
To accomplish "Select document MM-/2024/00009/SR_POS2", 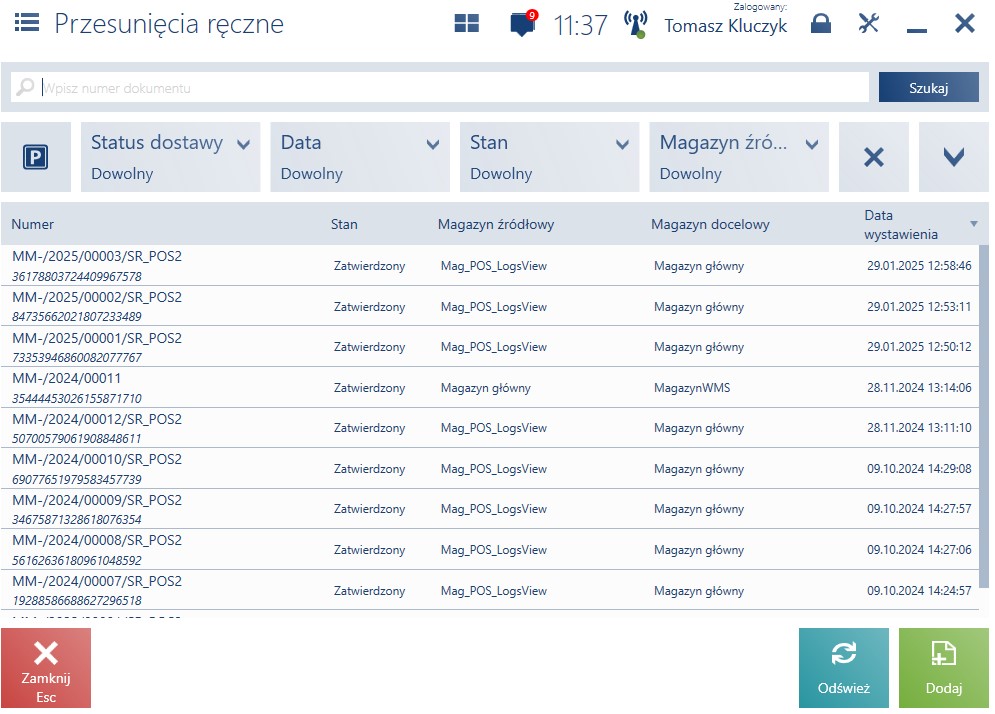I will [490, 509].
